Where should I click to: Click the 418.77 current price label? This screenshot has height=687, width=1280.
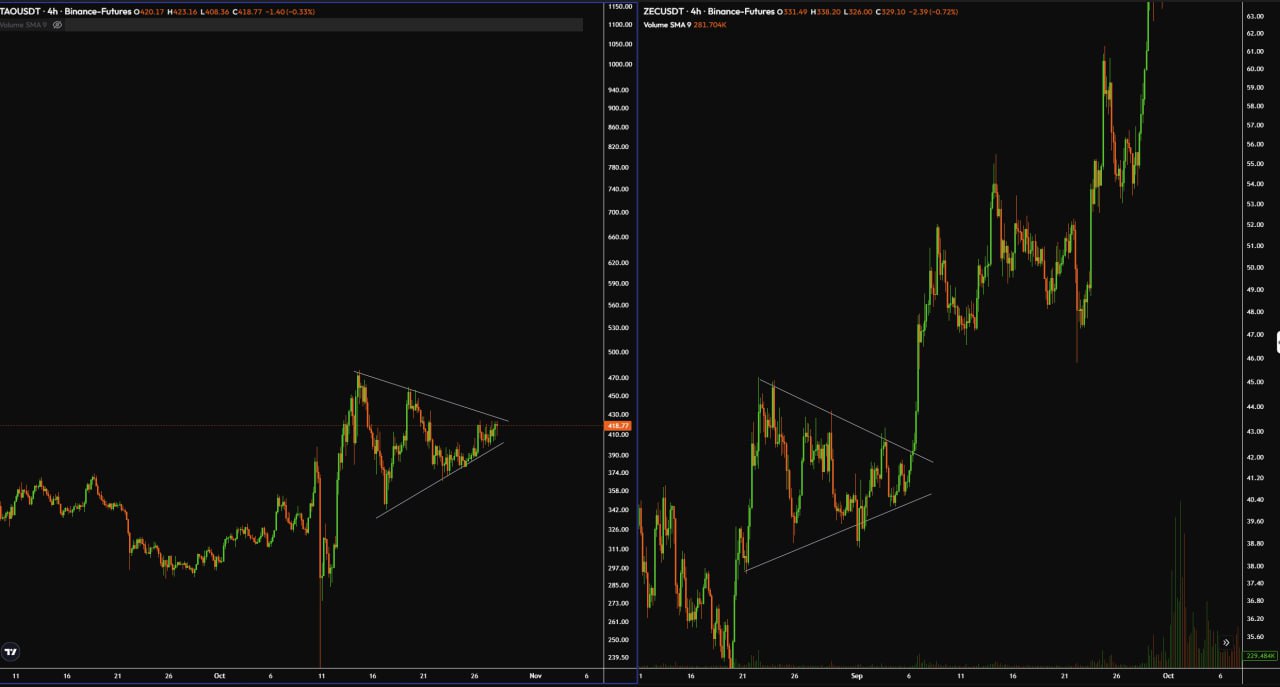click(x=617, y=426)
